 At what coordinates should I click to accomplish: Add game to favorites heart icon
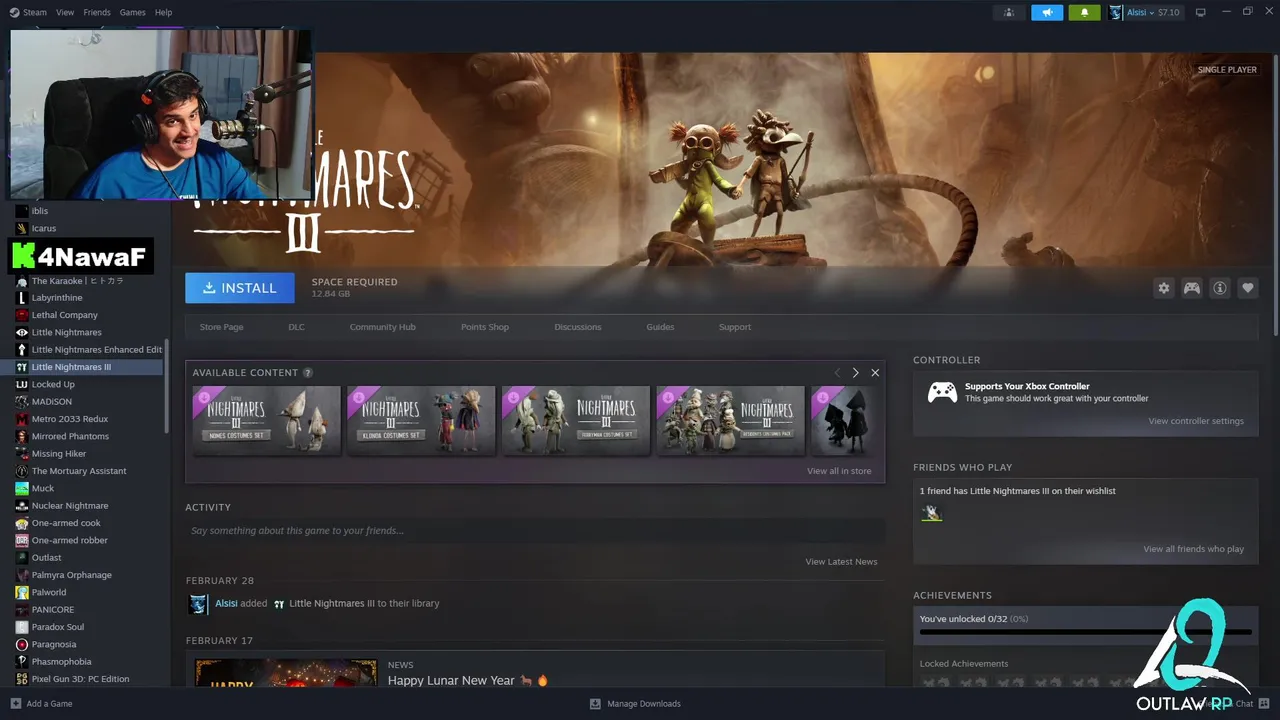pyautogui.click(x=1248, y=288)
